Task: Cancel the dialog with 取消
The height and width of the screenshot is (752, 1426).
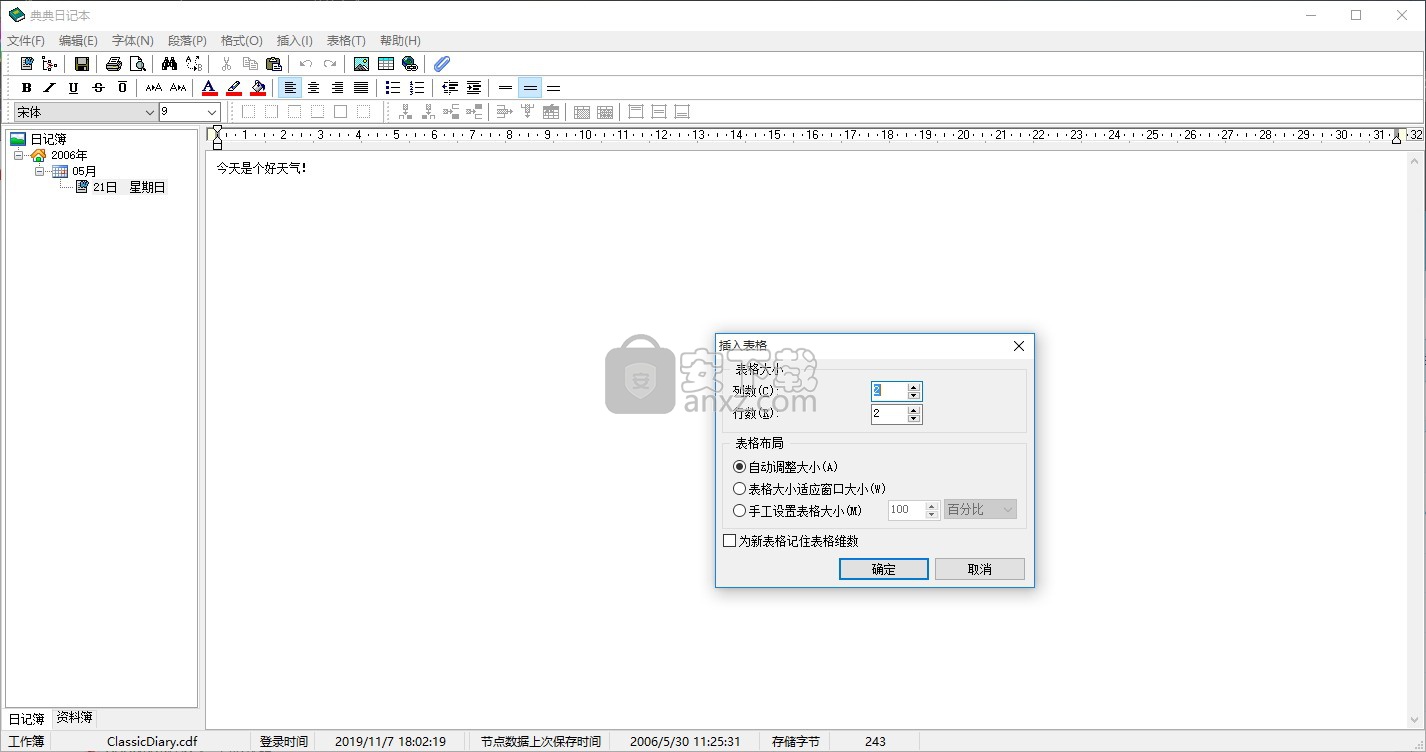Action: coord(980,569)
